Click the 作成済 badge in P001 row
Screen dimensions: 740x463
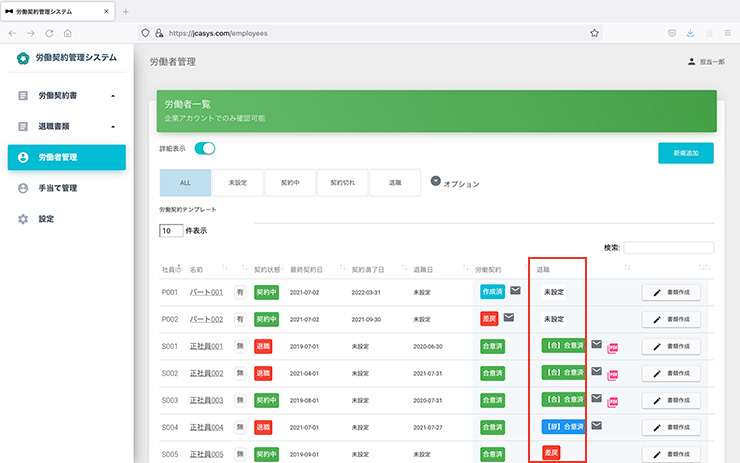492,292
